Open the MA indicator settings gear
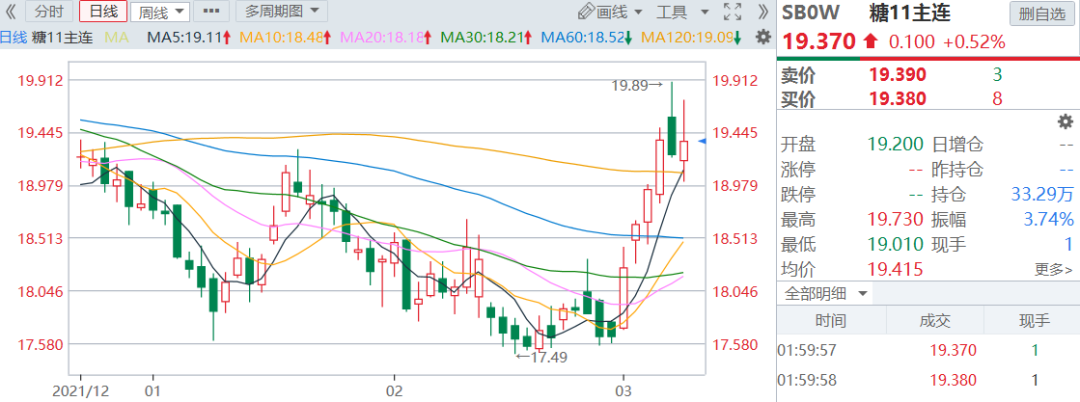This screenshot has height=402, width=1080. pos(763,37)
